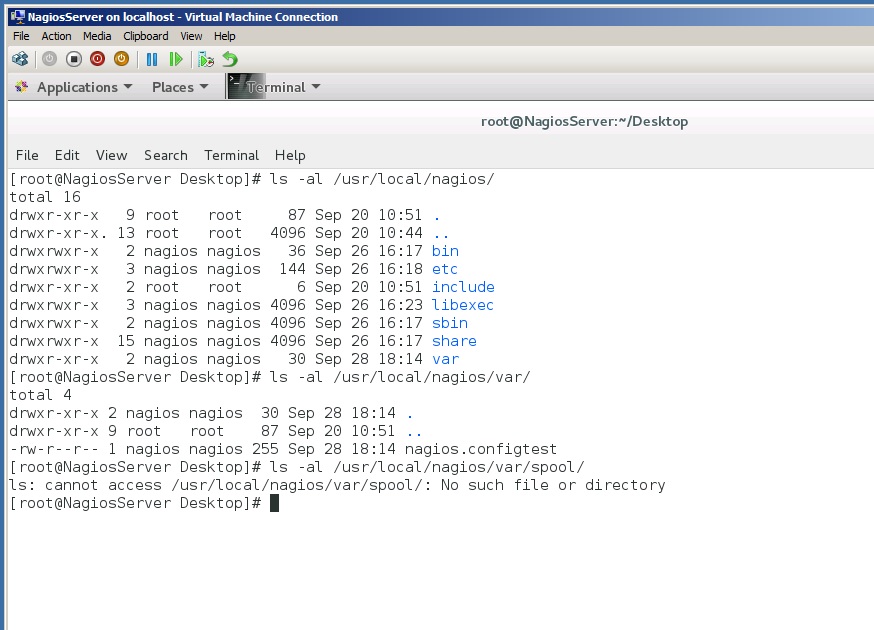Click the orange Save state icon
Viewport: 874px width, 630px height.
122,59
